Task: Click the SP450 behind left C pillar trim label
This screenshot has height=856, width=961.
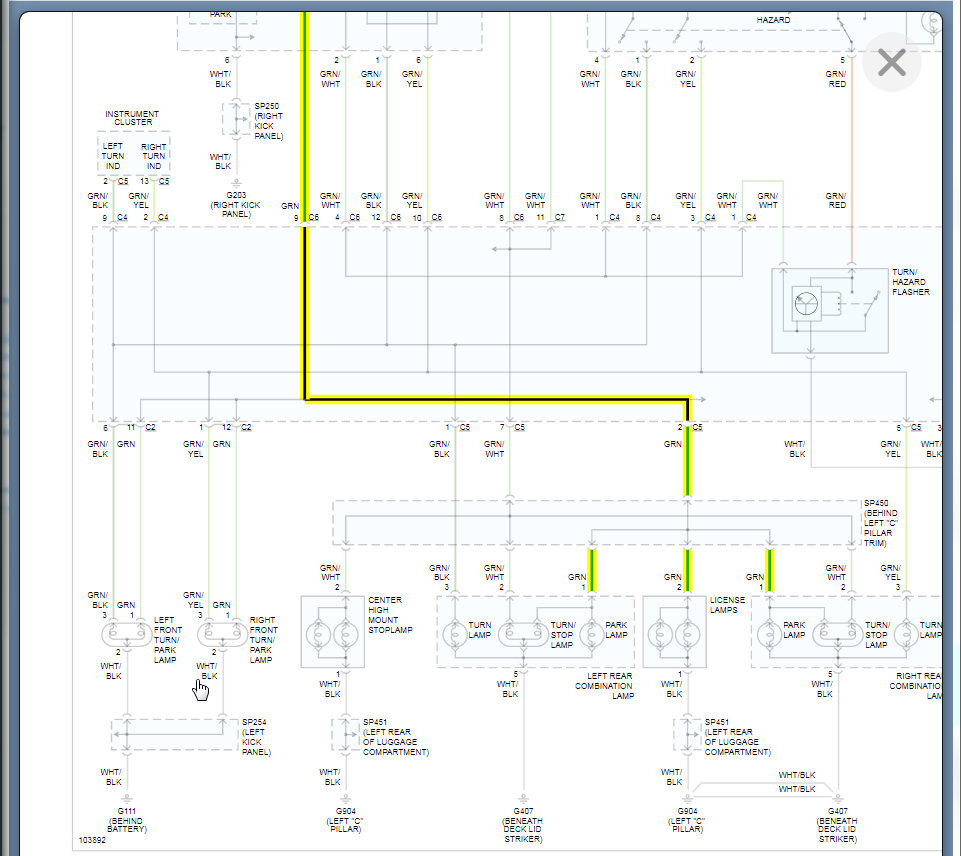Action: pyautogui.click(x=881, y=523)
